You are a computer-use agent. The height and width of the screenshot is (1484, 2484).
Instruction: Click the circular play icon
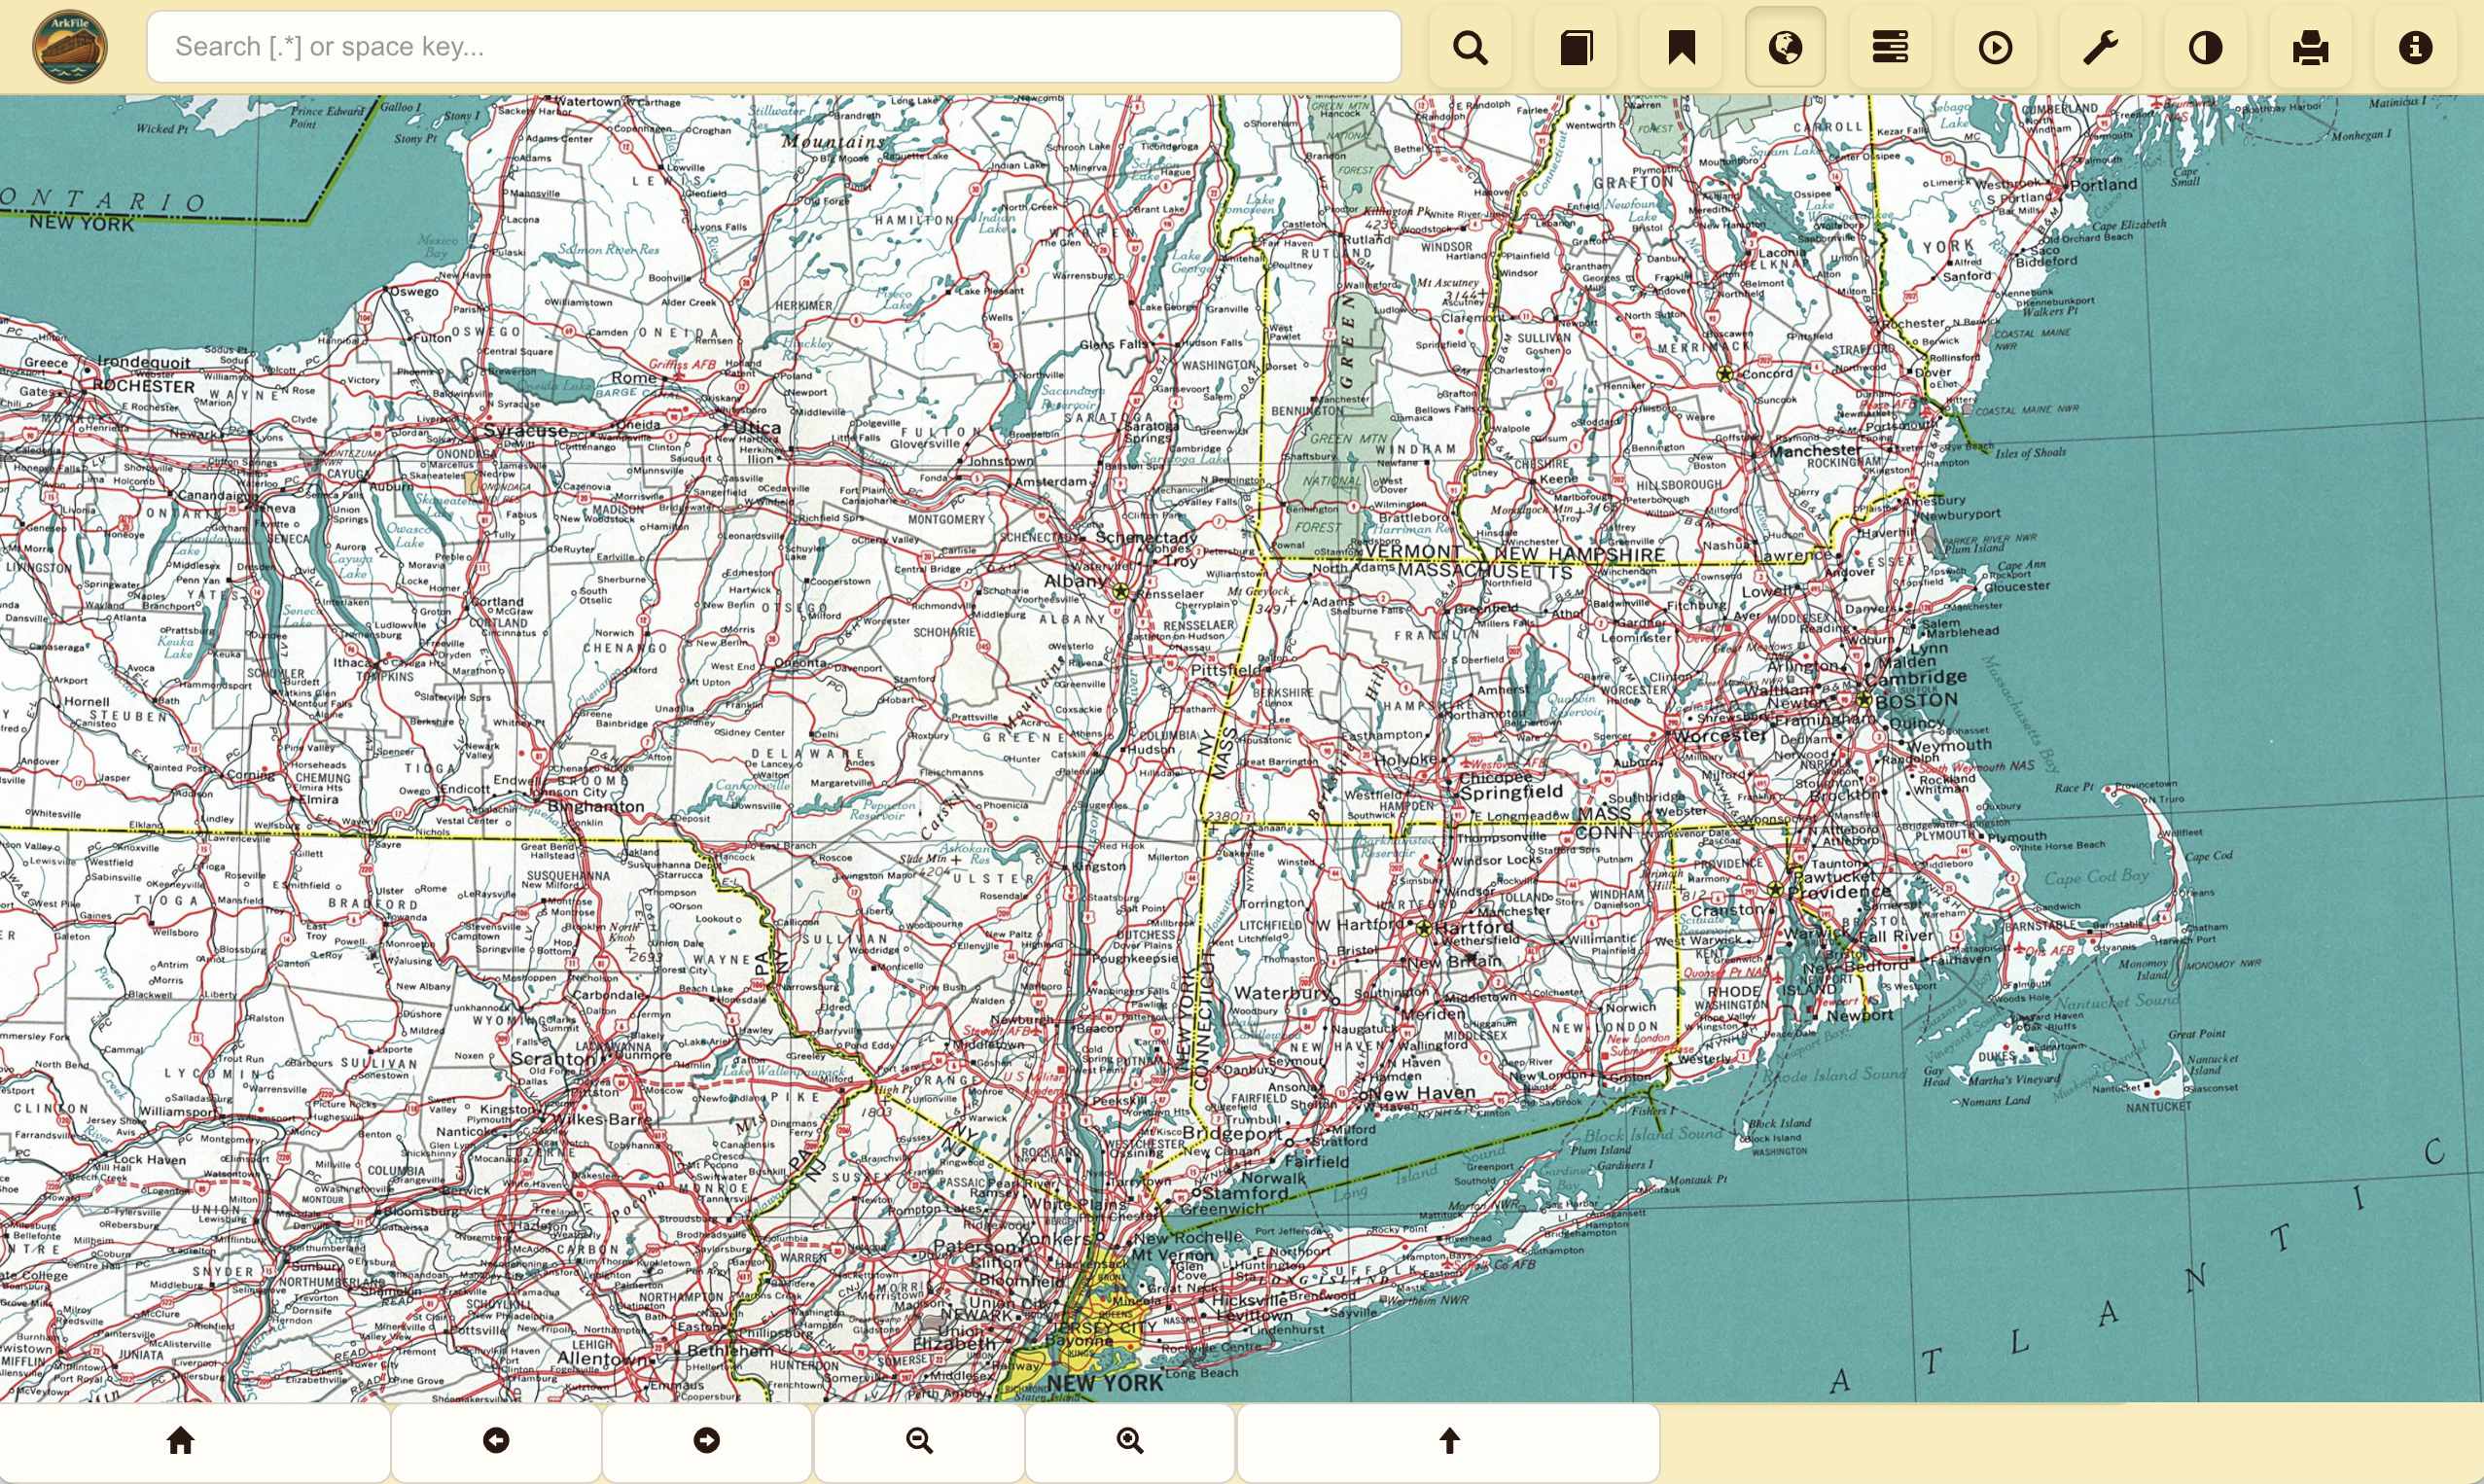point(1995,47)
